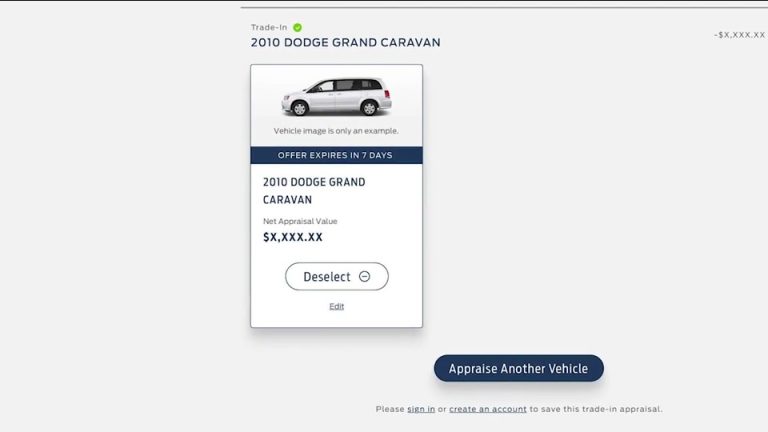Follow the sign in link
The image size is (768, 432).
421,409
